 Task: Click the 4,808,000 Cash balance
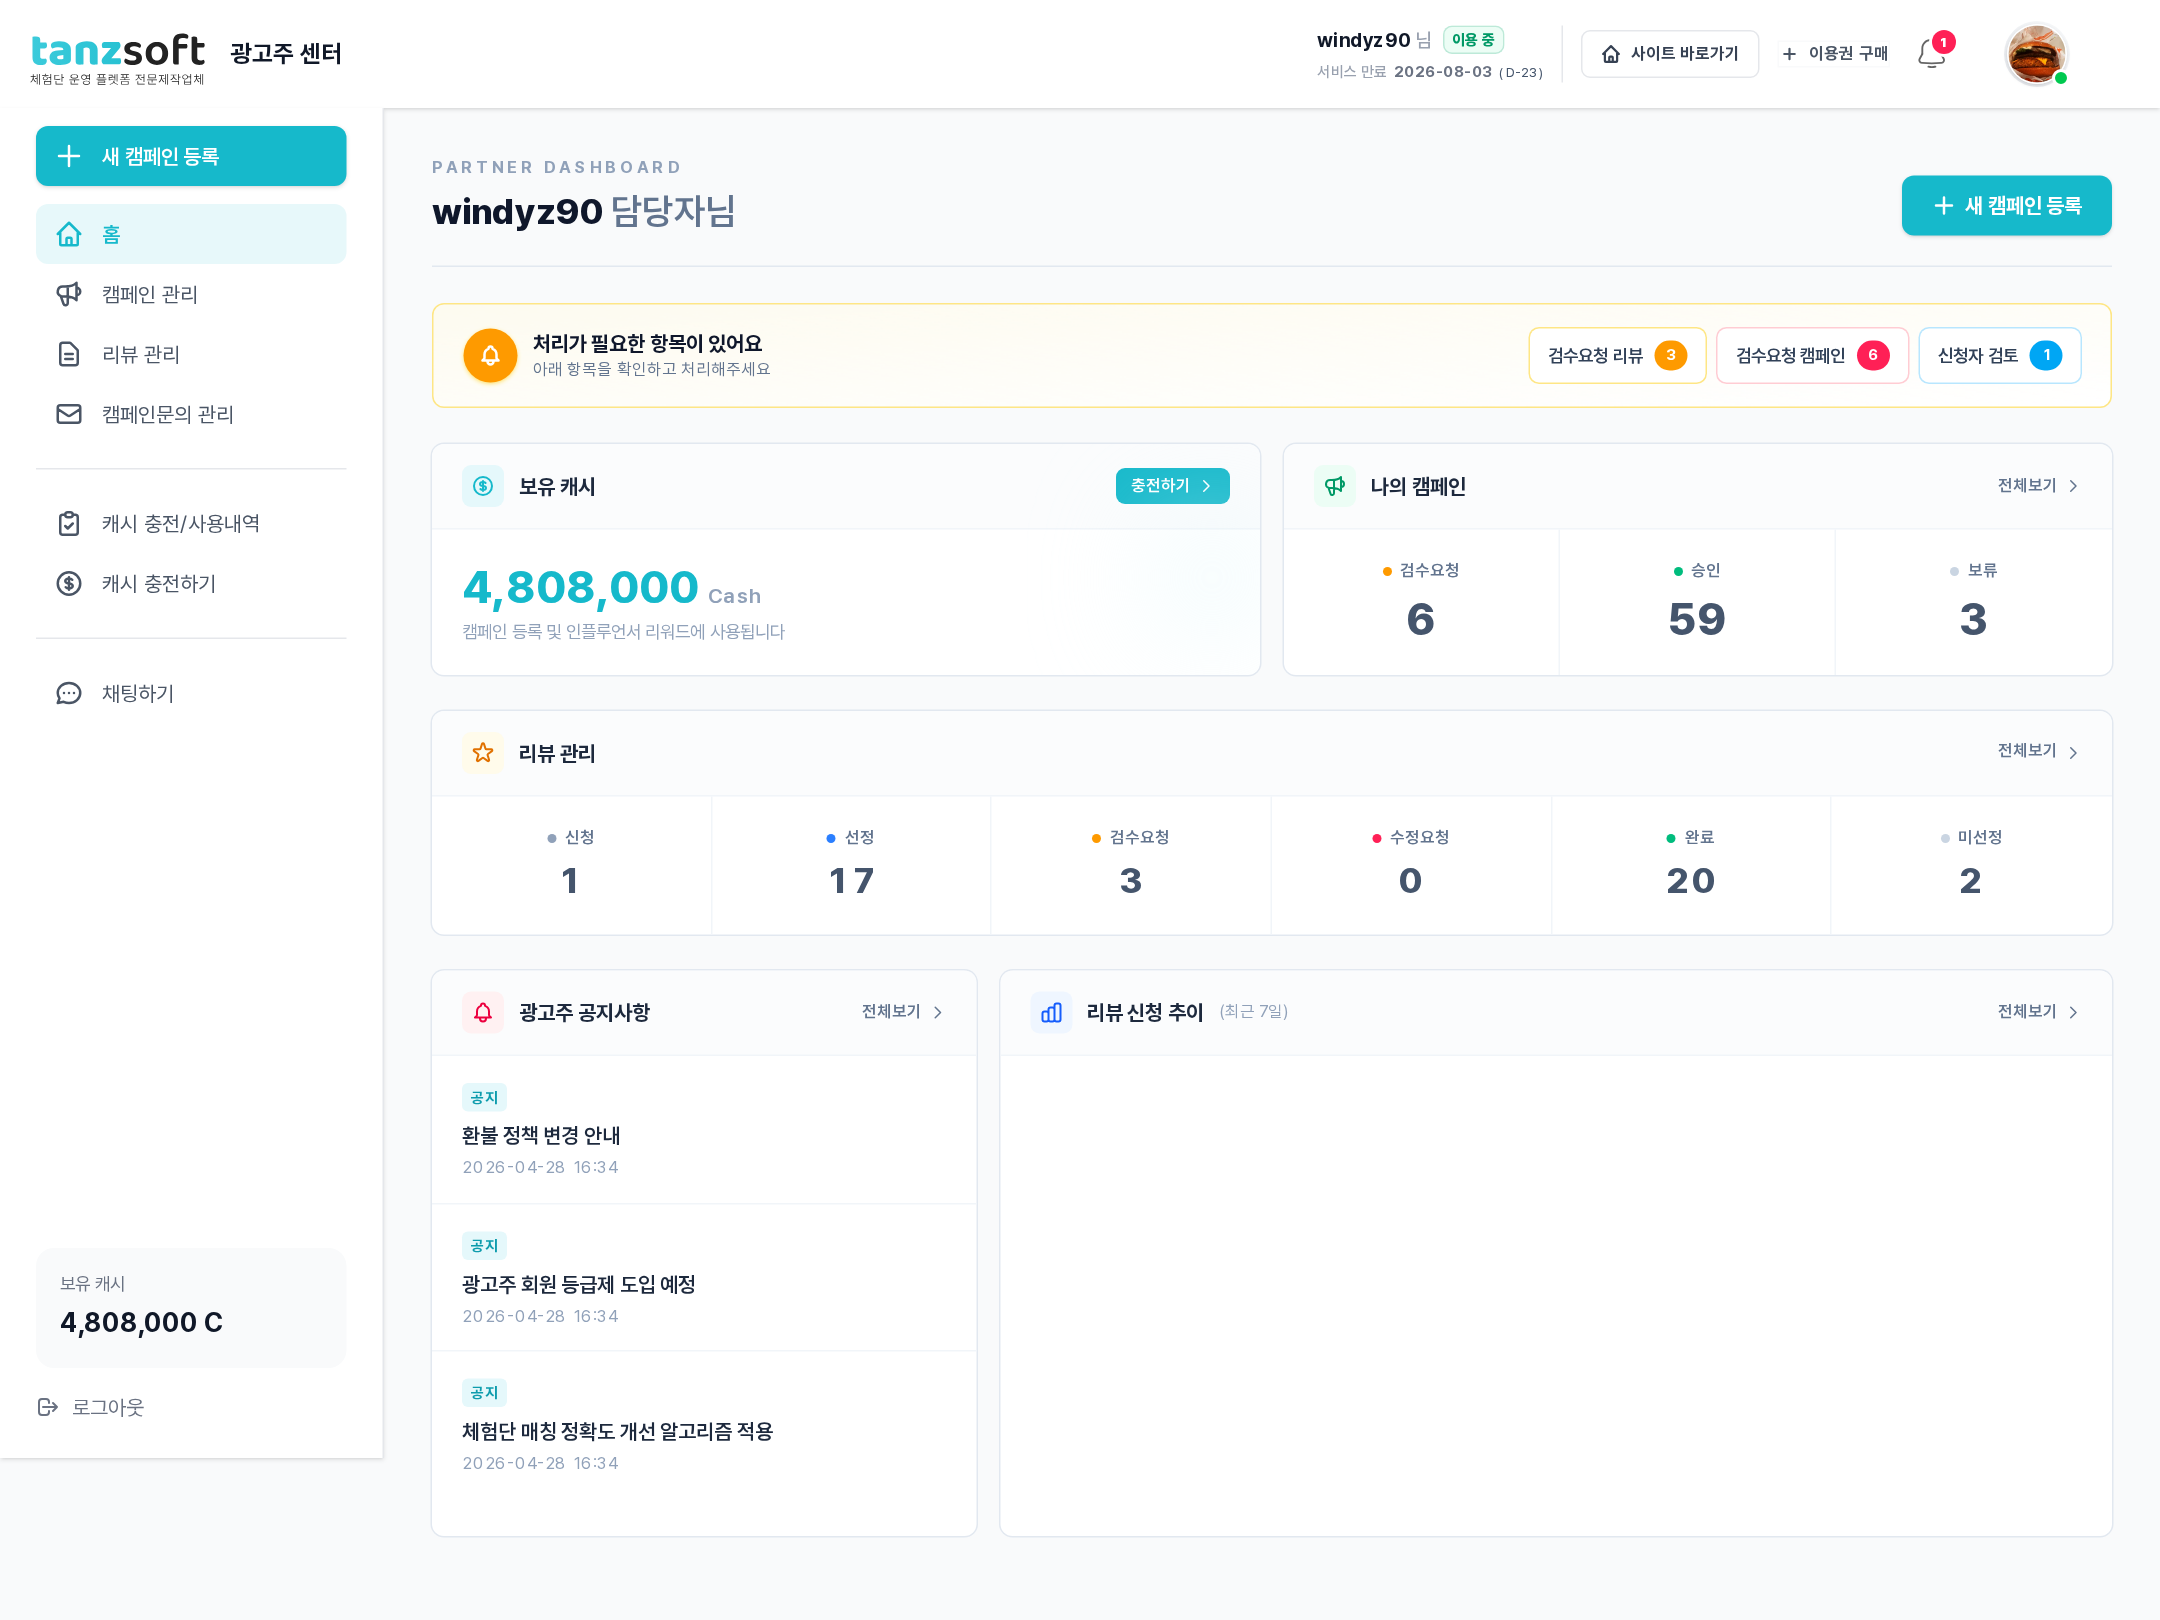click(612, 588)
